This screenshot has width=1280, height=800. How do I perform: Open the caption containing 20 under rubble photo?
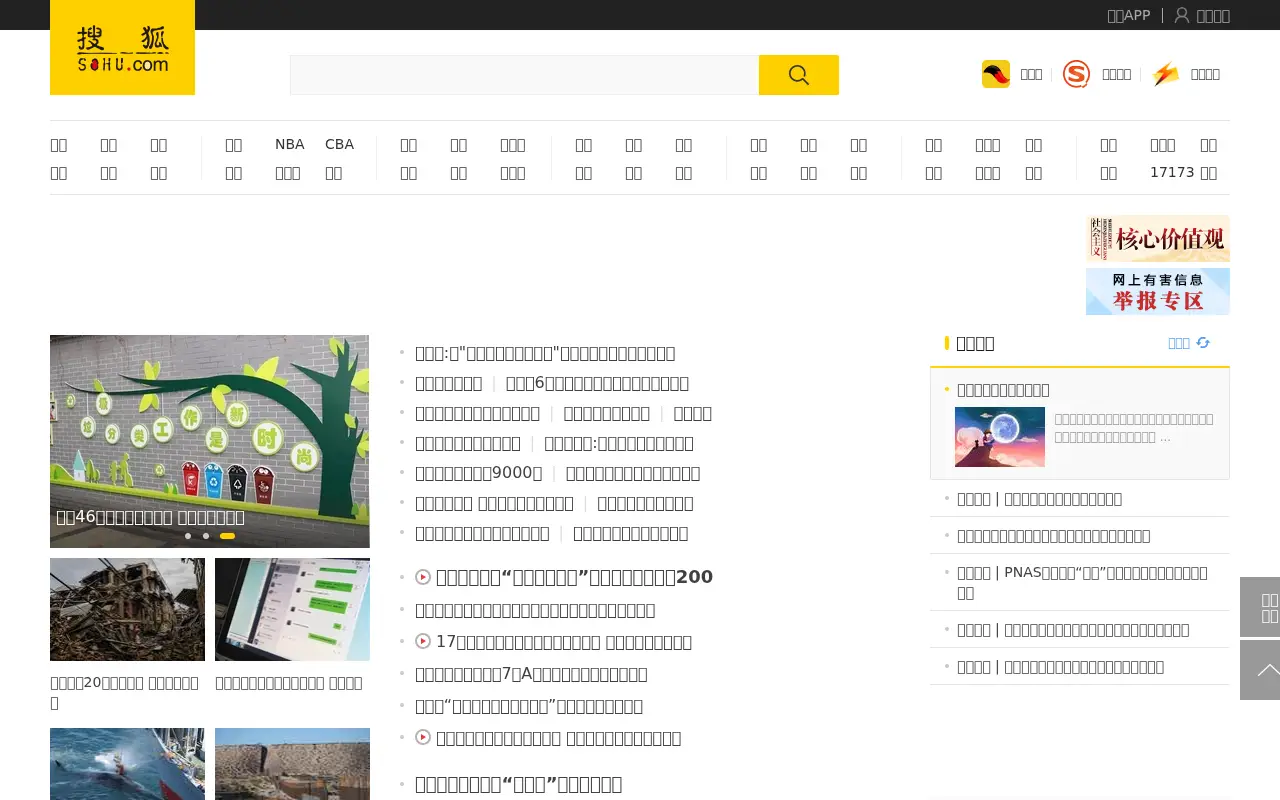click(x=125, y=692)
